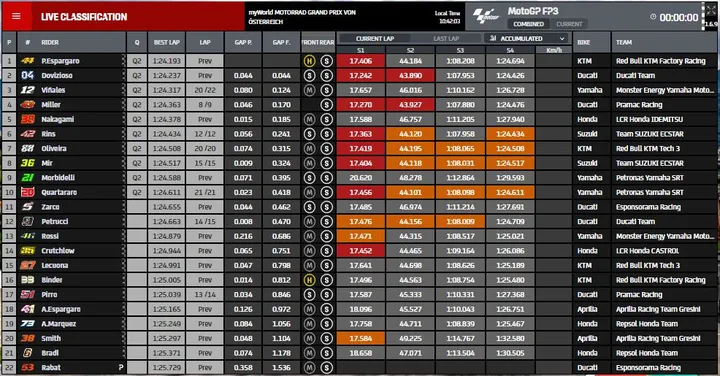Switch to the CURRENT tab
This screenshot has height=376, width=720.
pos(569,24)
